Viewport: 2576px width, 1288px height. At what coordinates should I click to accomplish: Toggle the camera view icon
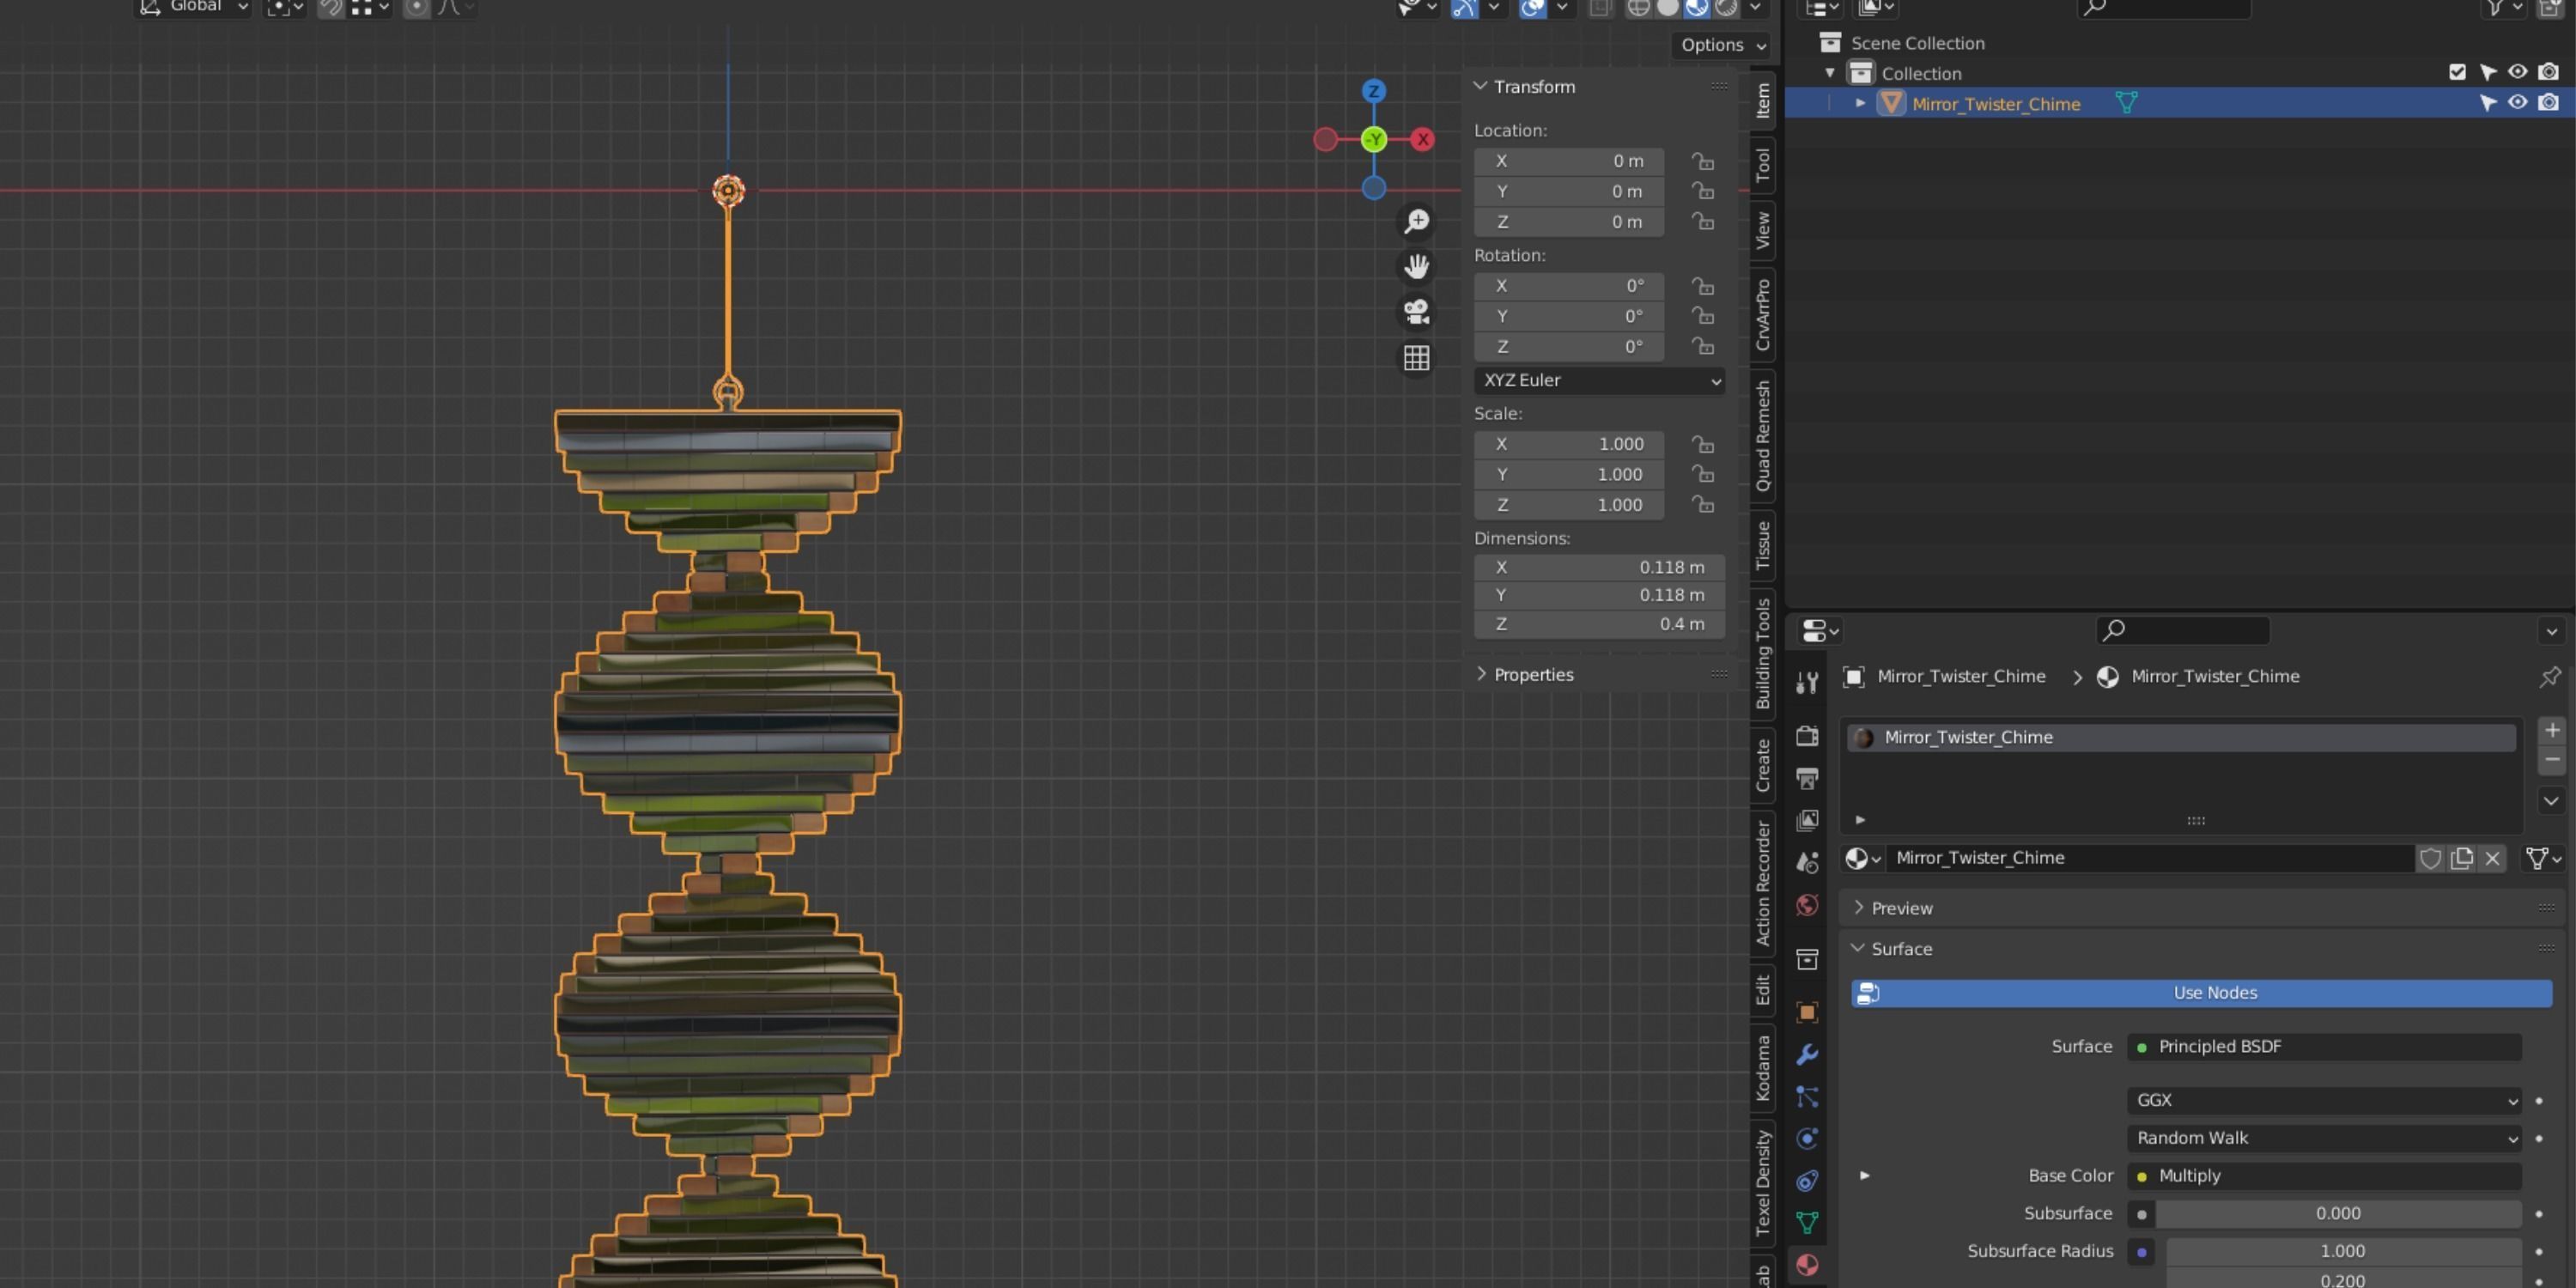pos(1416,312)
